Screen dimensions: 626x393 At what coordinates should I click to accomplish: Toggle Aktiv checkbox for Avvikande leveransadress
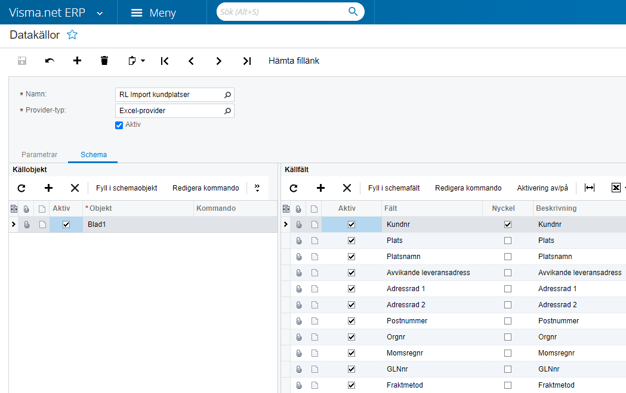(351, 273)
